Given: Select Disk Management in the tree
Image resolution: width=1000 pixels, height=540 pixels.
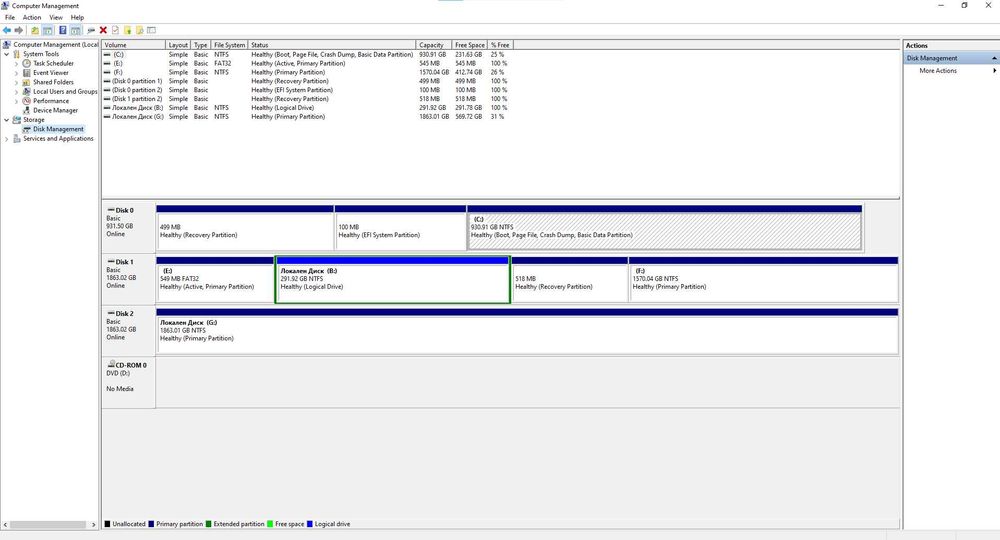Looking at the screenshot, I should 58,129.
